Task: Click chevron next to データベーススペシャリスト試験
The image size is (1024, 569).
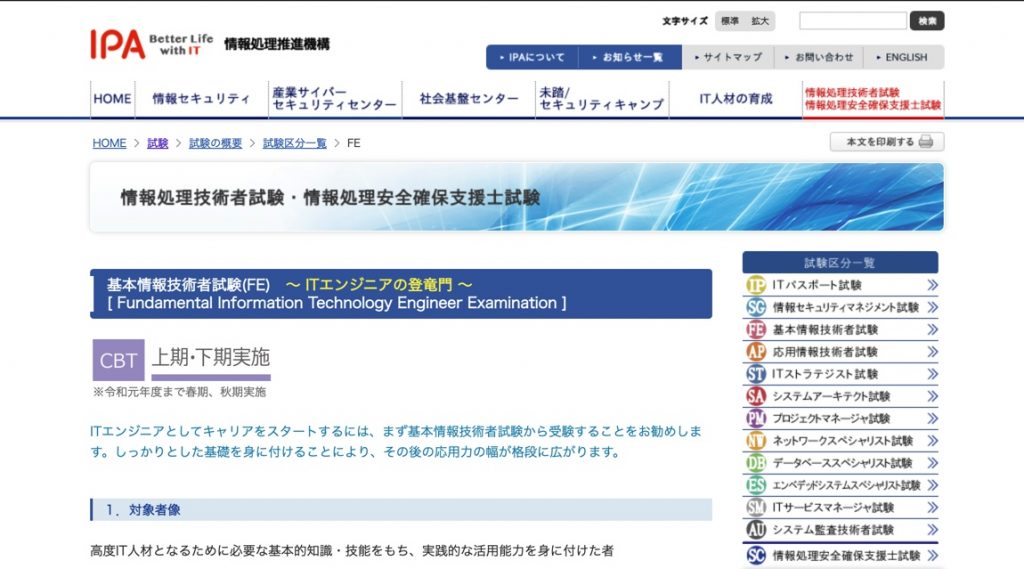Action: pyautogui.click(x=932, y=463)
